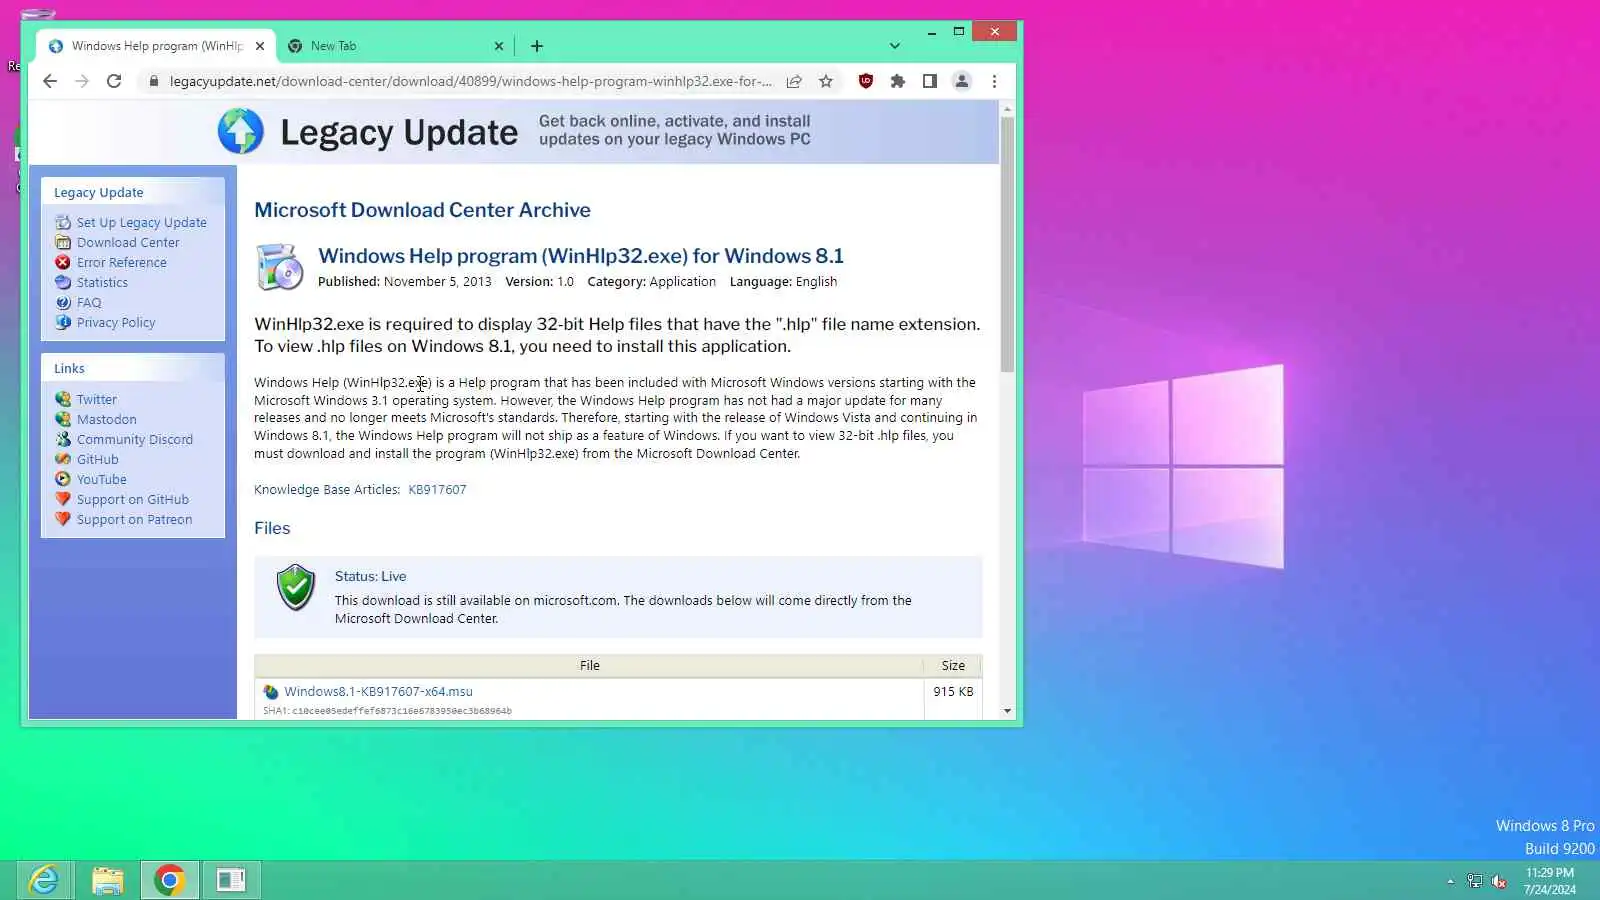1600x900 pixels.
Task: Open Internet Explorer from the taskbar
Action: click(44, 880)
